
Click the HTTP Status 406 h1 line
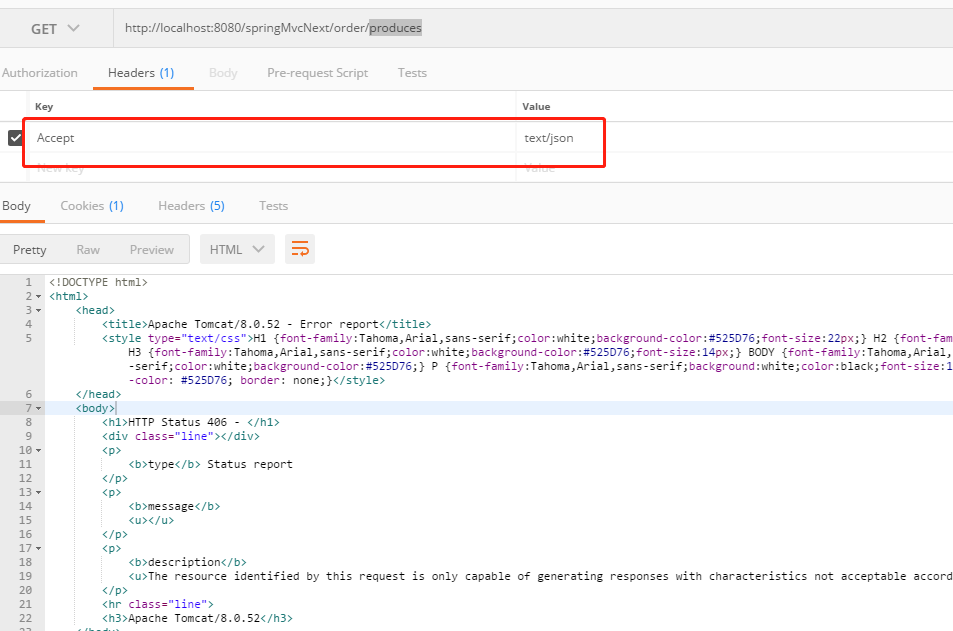click(191, 422)
